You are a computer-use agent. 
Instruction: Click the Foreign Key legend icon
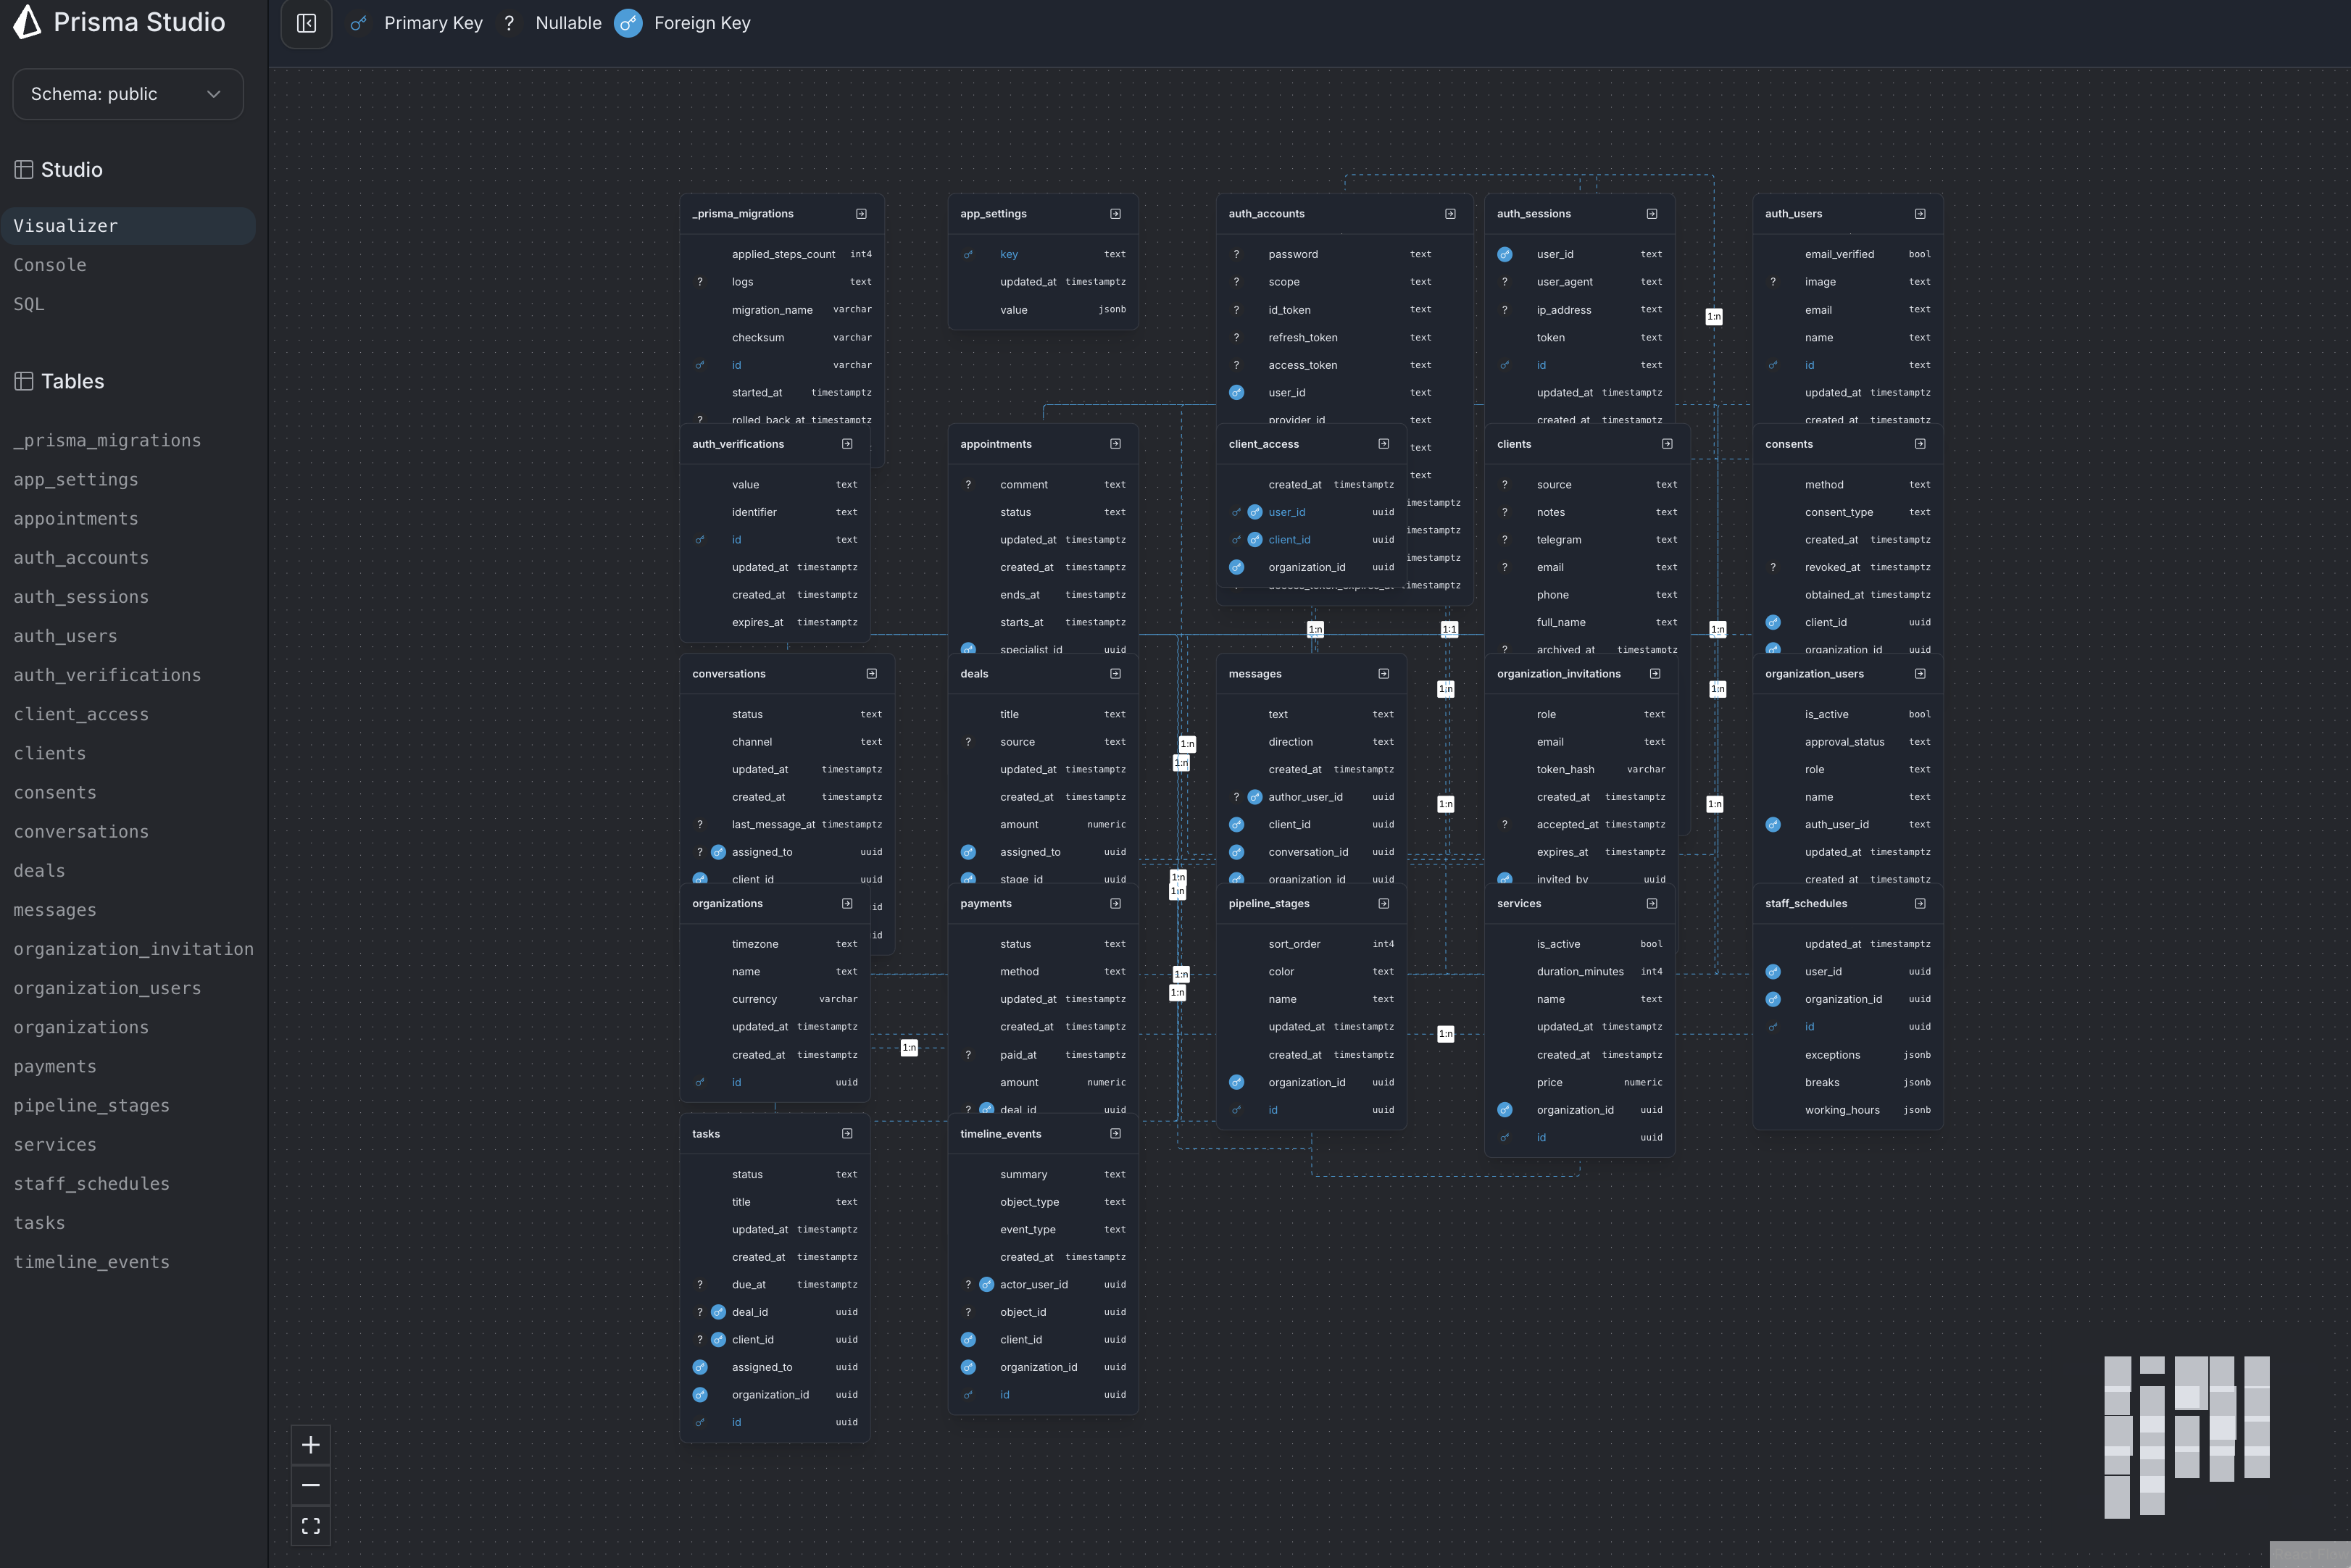coord(628,23)
